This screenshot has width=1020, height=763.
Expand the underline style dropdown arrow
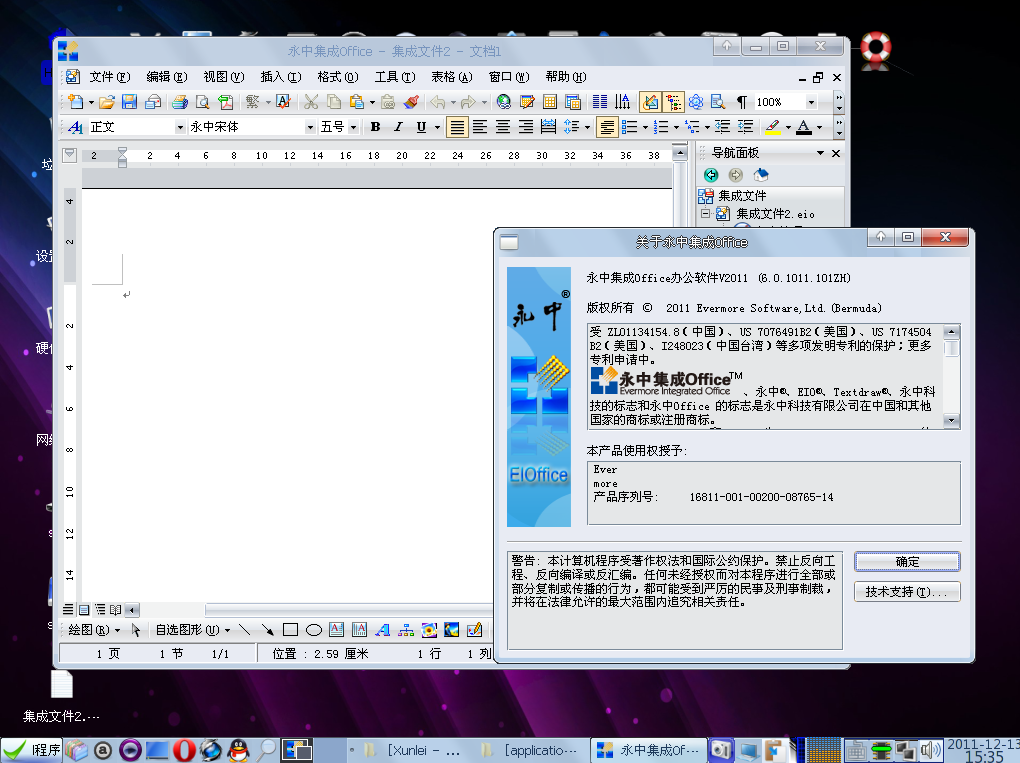[437, 127]
